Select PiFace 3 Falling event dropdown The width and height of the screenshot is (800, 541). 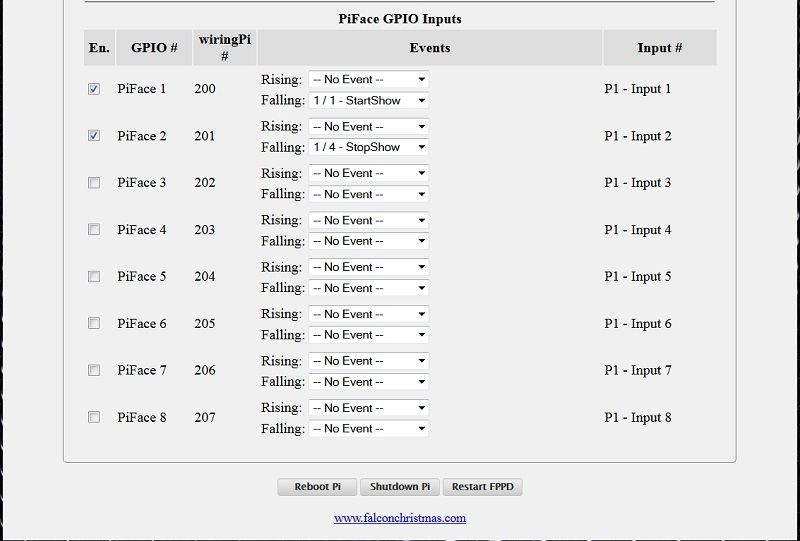pyautogui.click(x=368, y=194)
